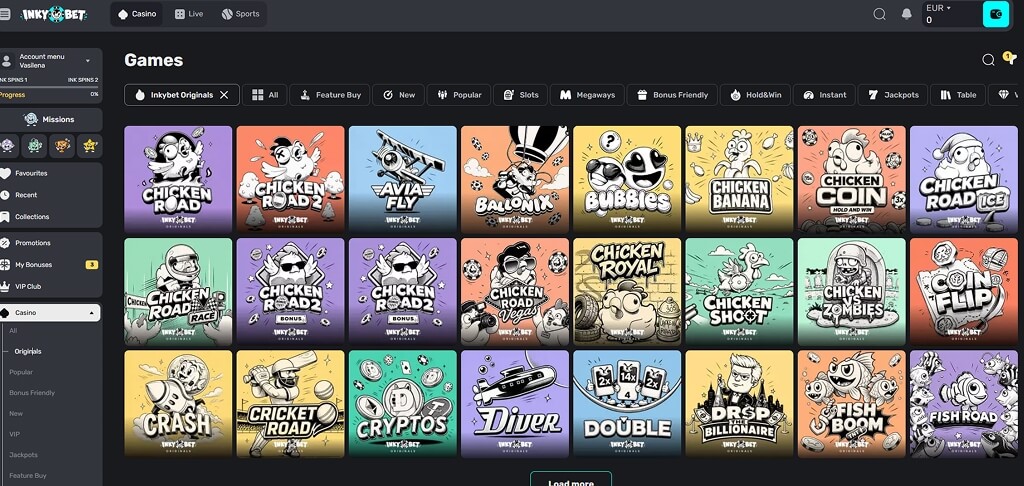Select the Jackpots filter chip
1024x486 pixels.
click(892, 95)
